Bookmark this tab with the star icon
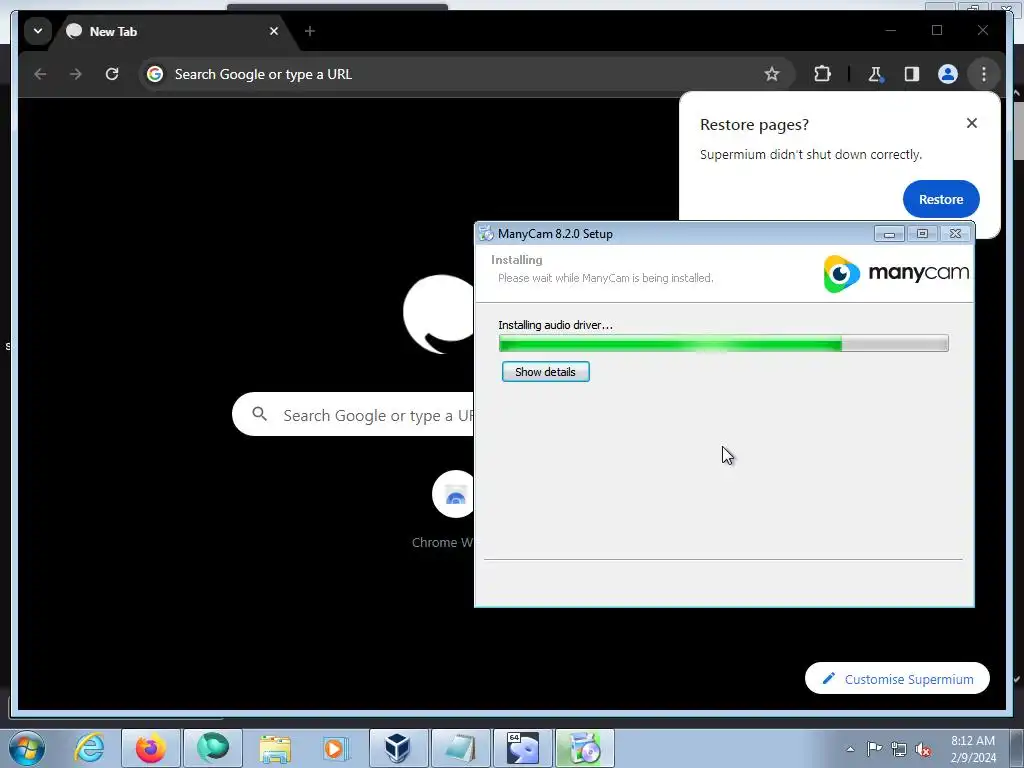The height and width of the screenshot is (768, 1024). point(772,74)
